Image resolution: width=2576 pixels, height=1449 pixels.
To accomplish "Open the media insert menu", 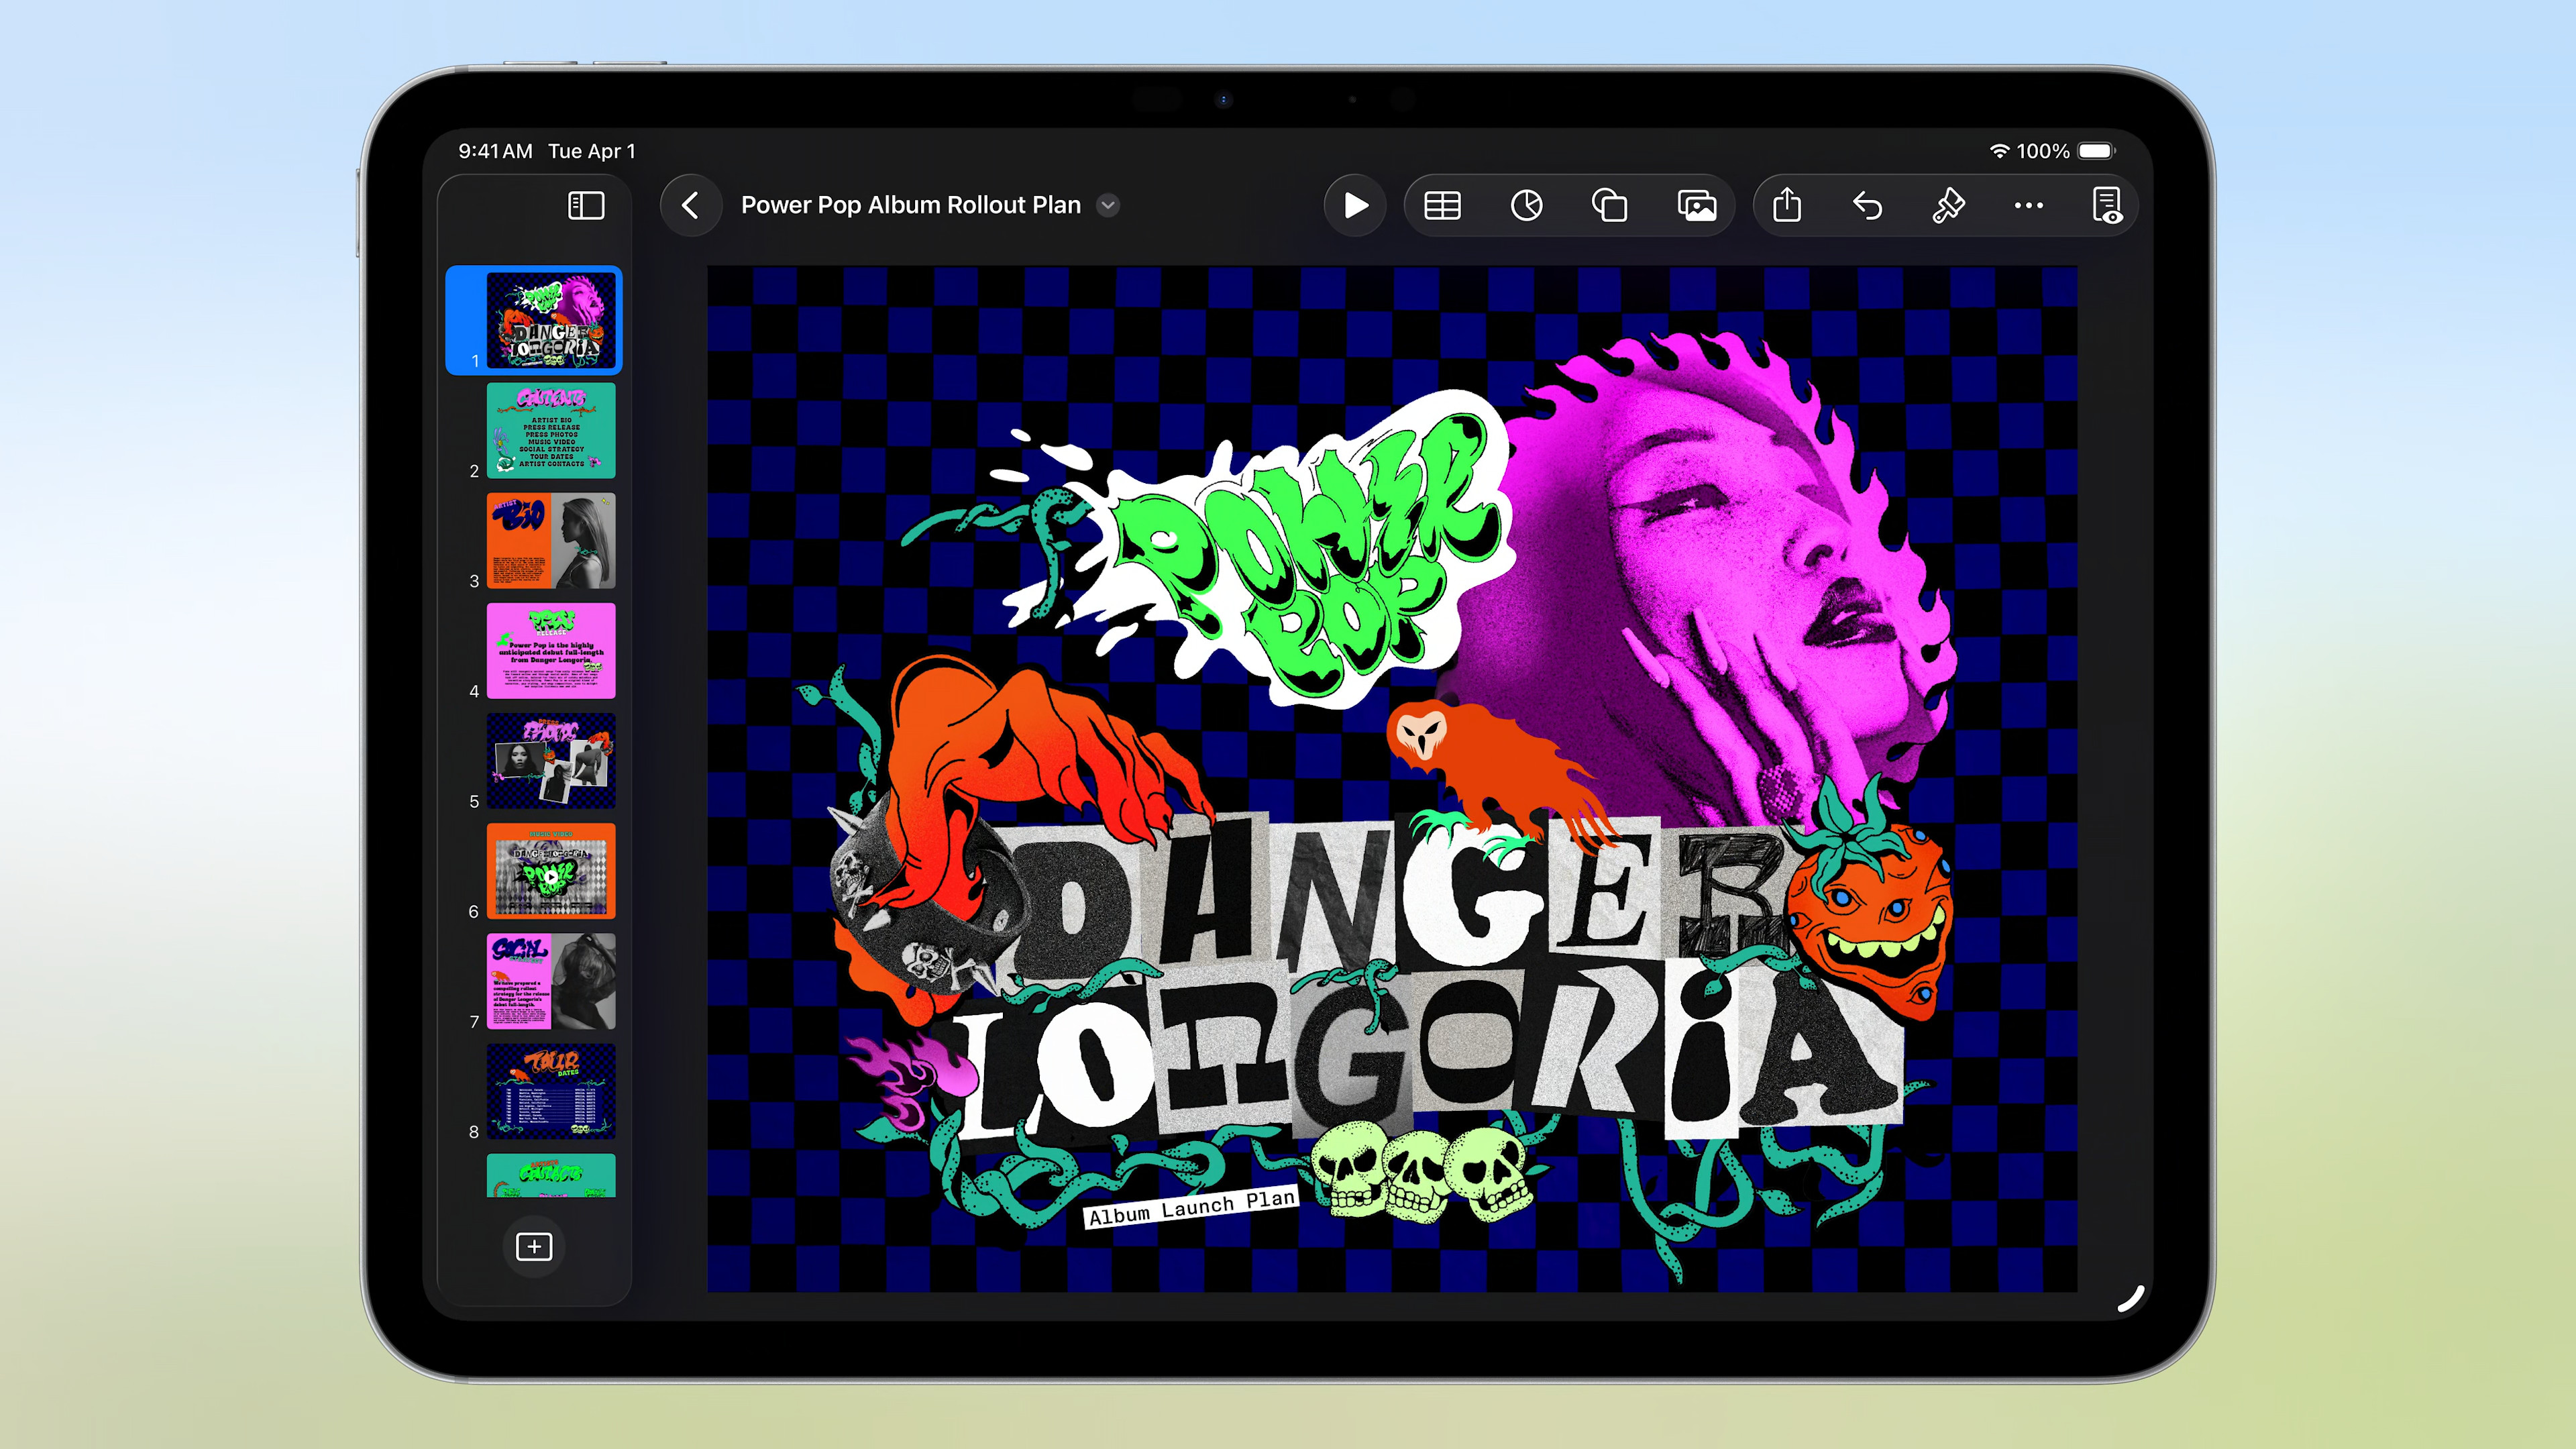I will click(1697, 206).
